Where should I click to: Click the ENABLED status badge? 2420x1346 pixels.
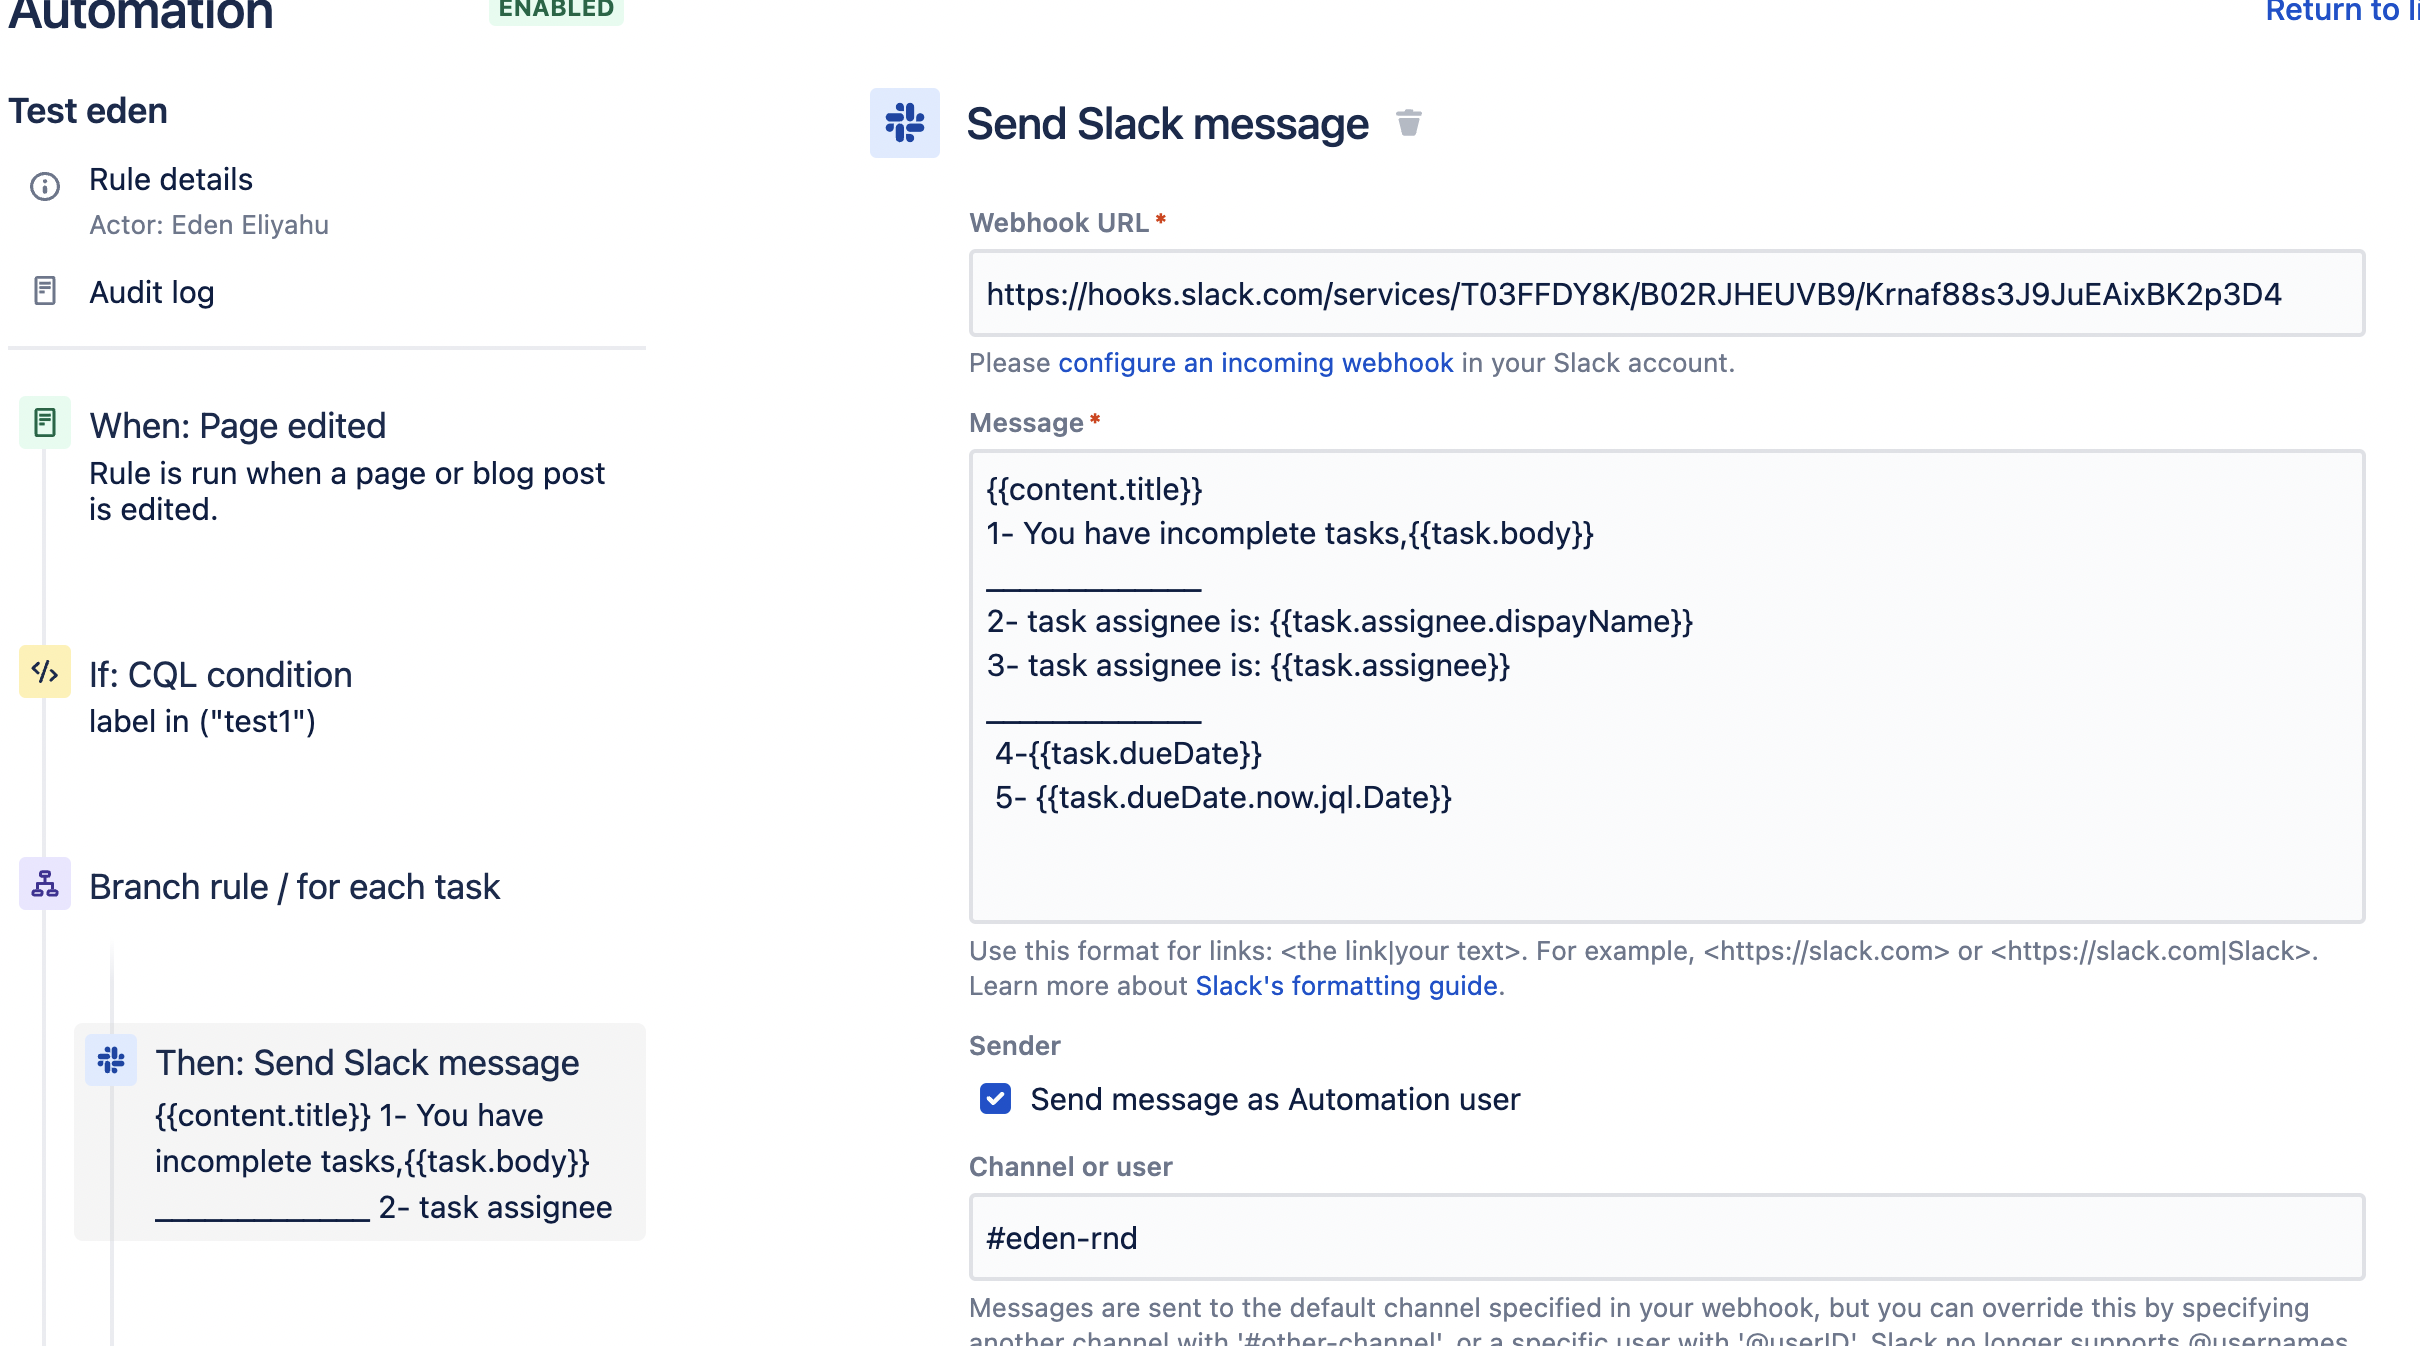pos(556,8)
